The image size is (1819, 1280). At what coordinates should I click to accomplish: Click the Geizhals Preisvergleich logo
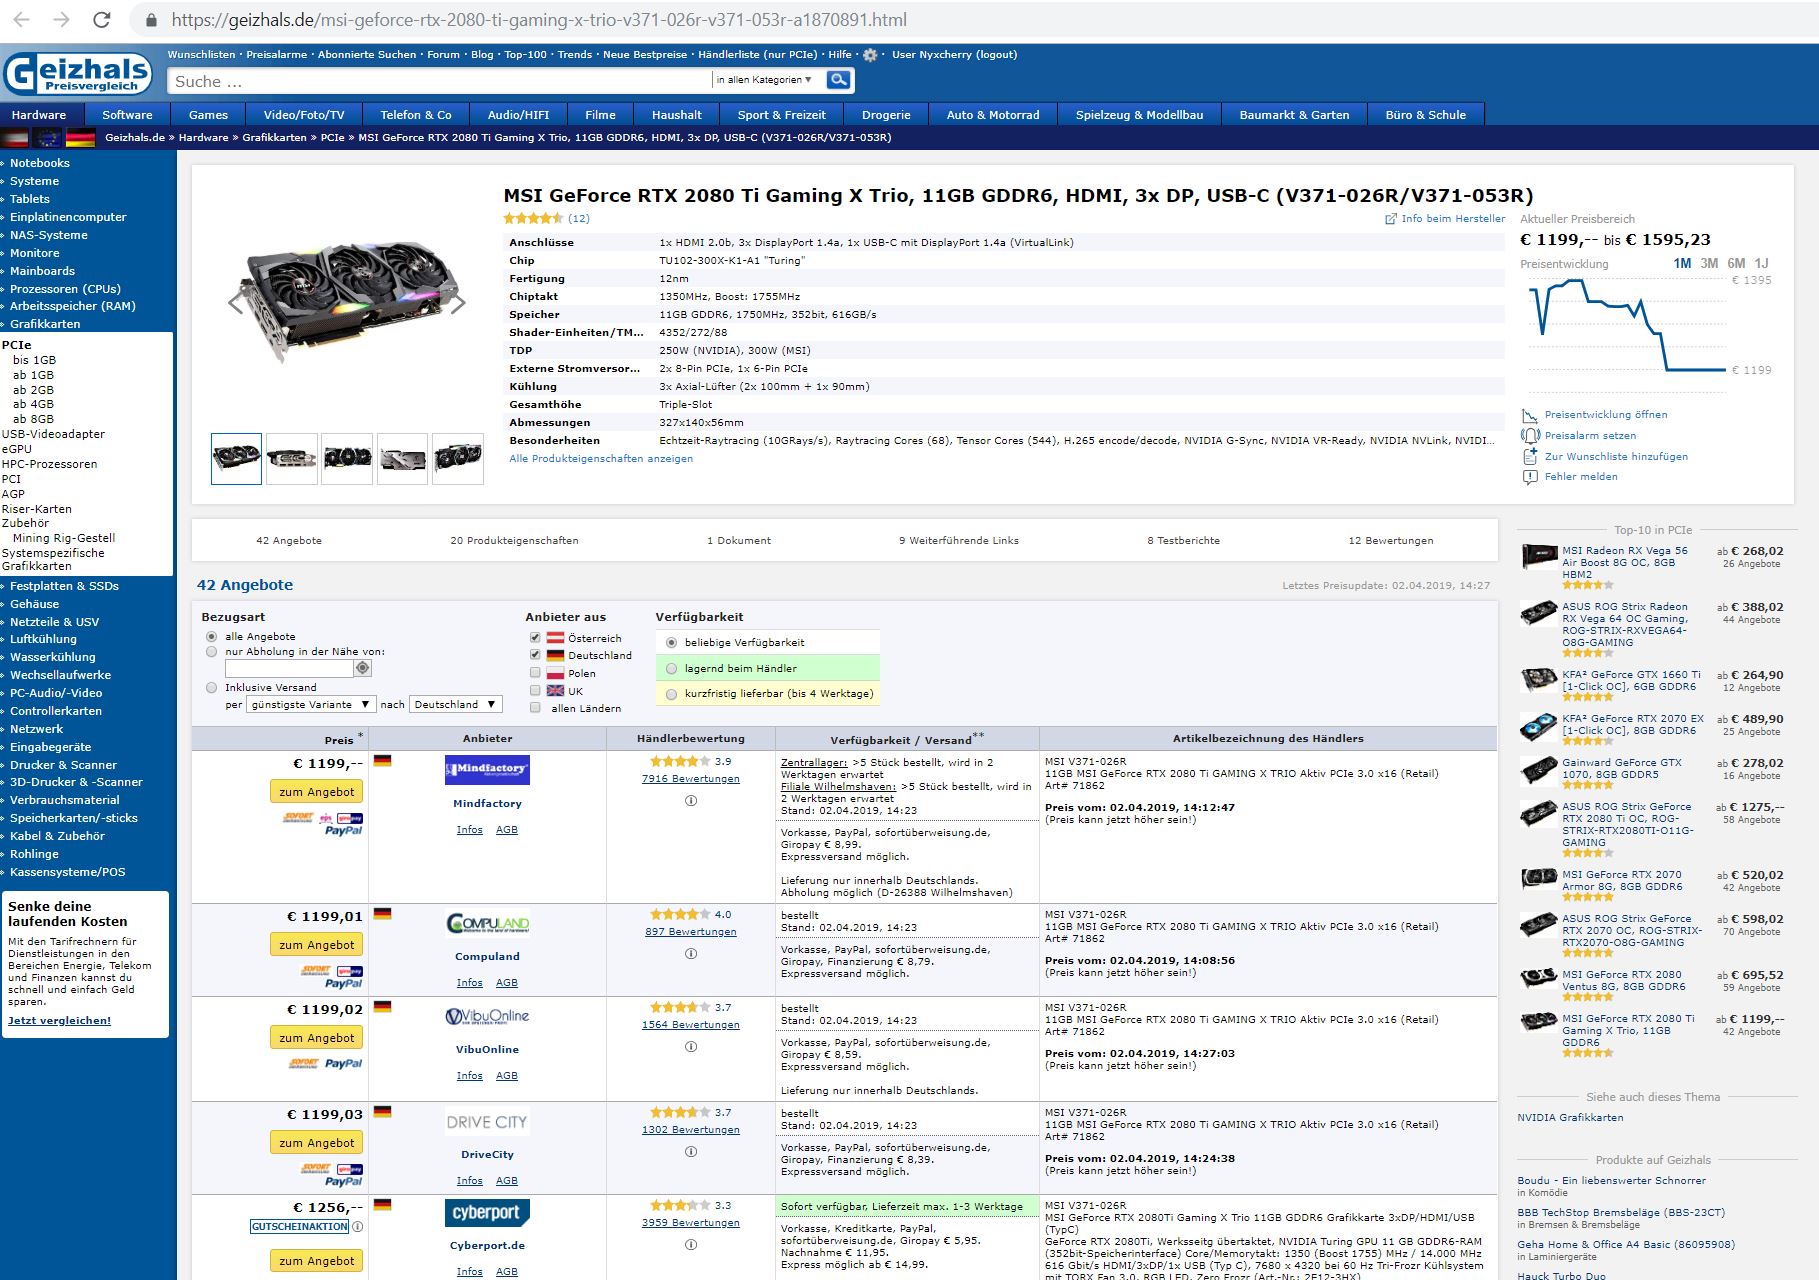tap(78, 74)
